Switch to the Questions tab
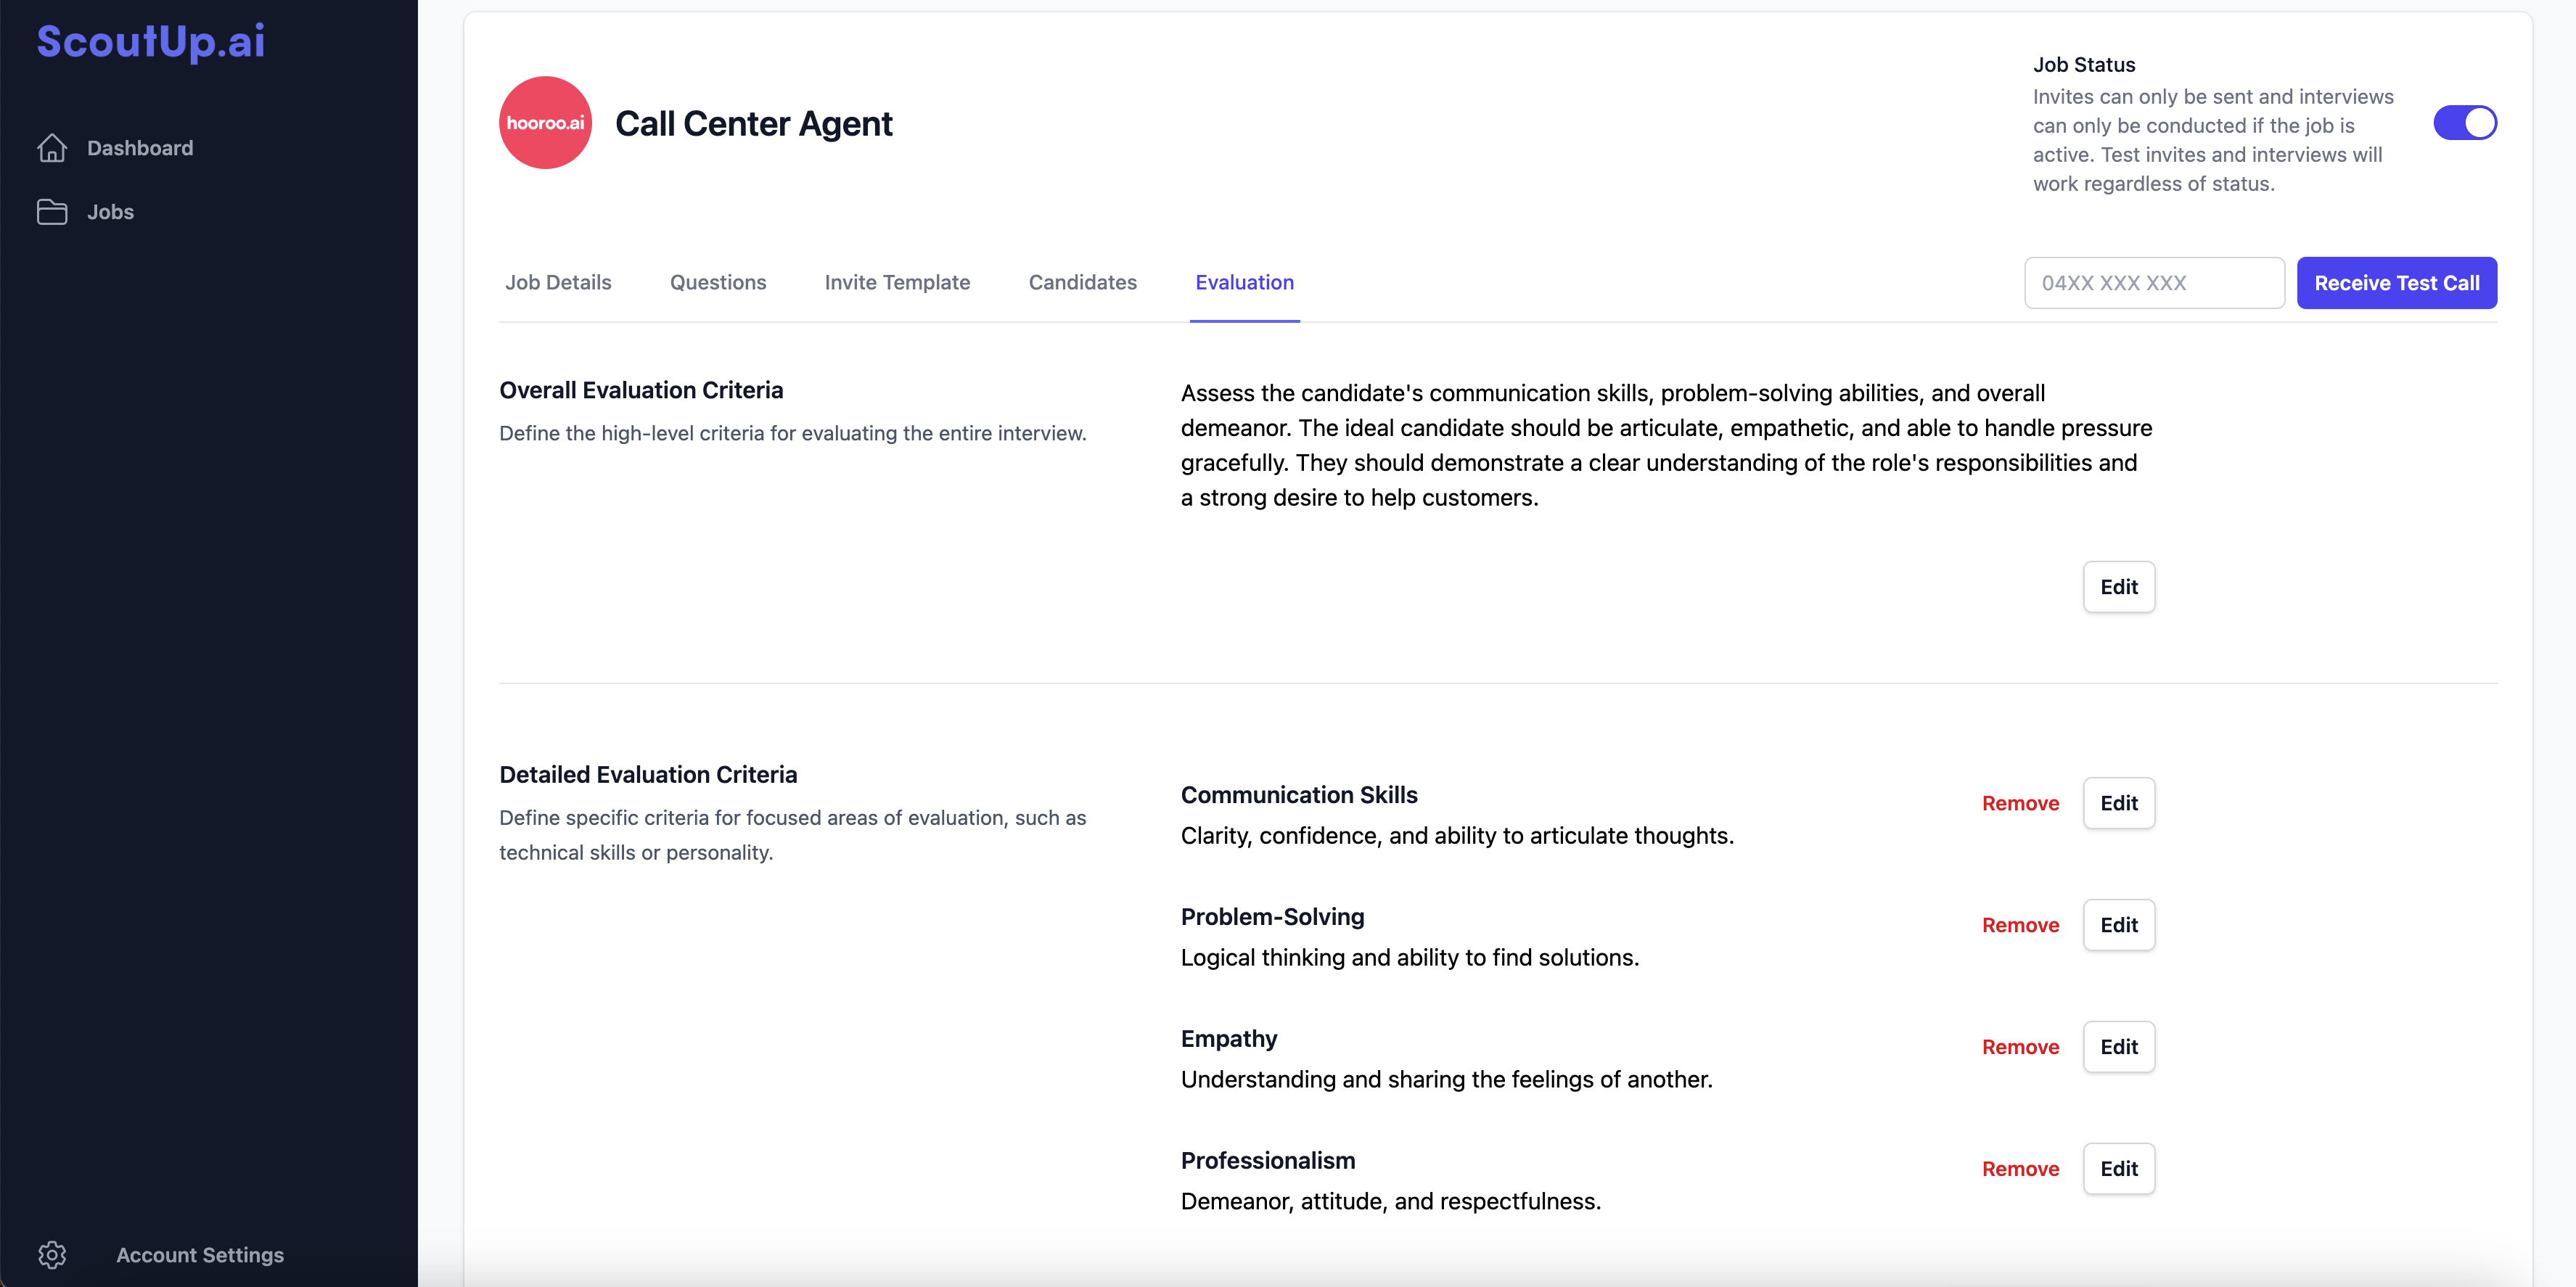The width and height of the screenshot is (2576, 1287). point(718,283)
